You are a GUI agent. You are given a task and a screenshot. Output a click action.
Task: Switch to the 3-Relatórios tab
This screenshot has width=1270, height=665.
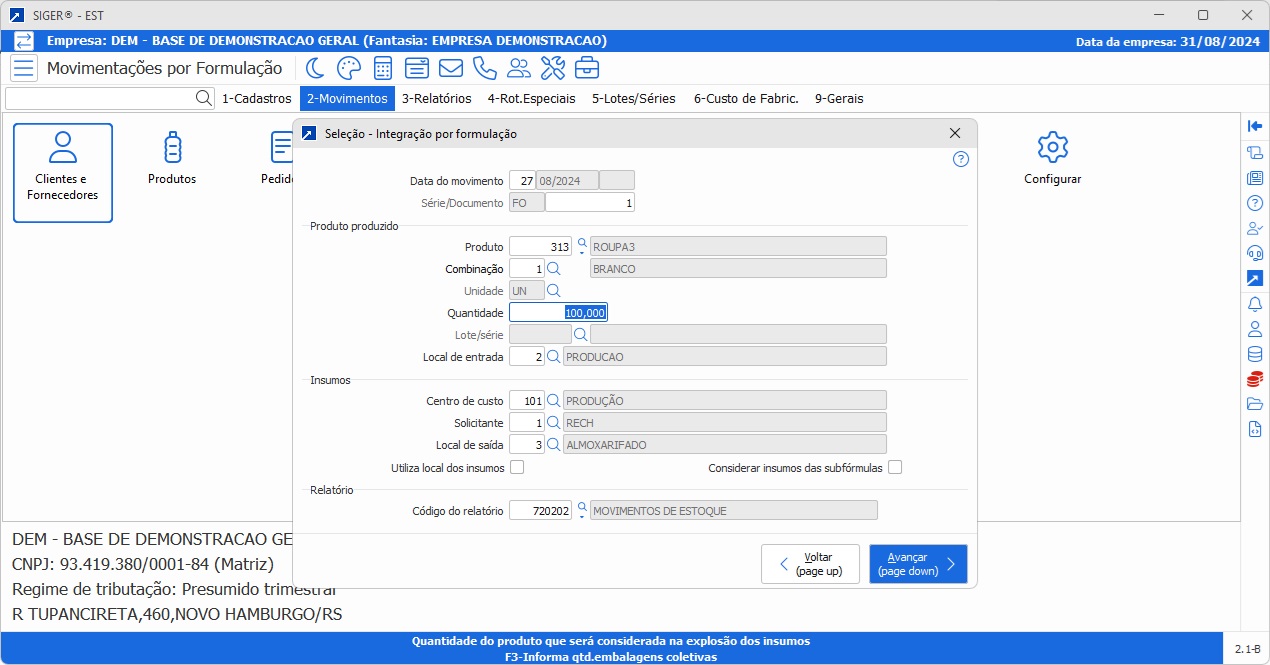[x=436, y=99]
